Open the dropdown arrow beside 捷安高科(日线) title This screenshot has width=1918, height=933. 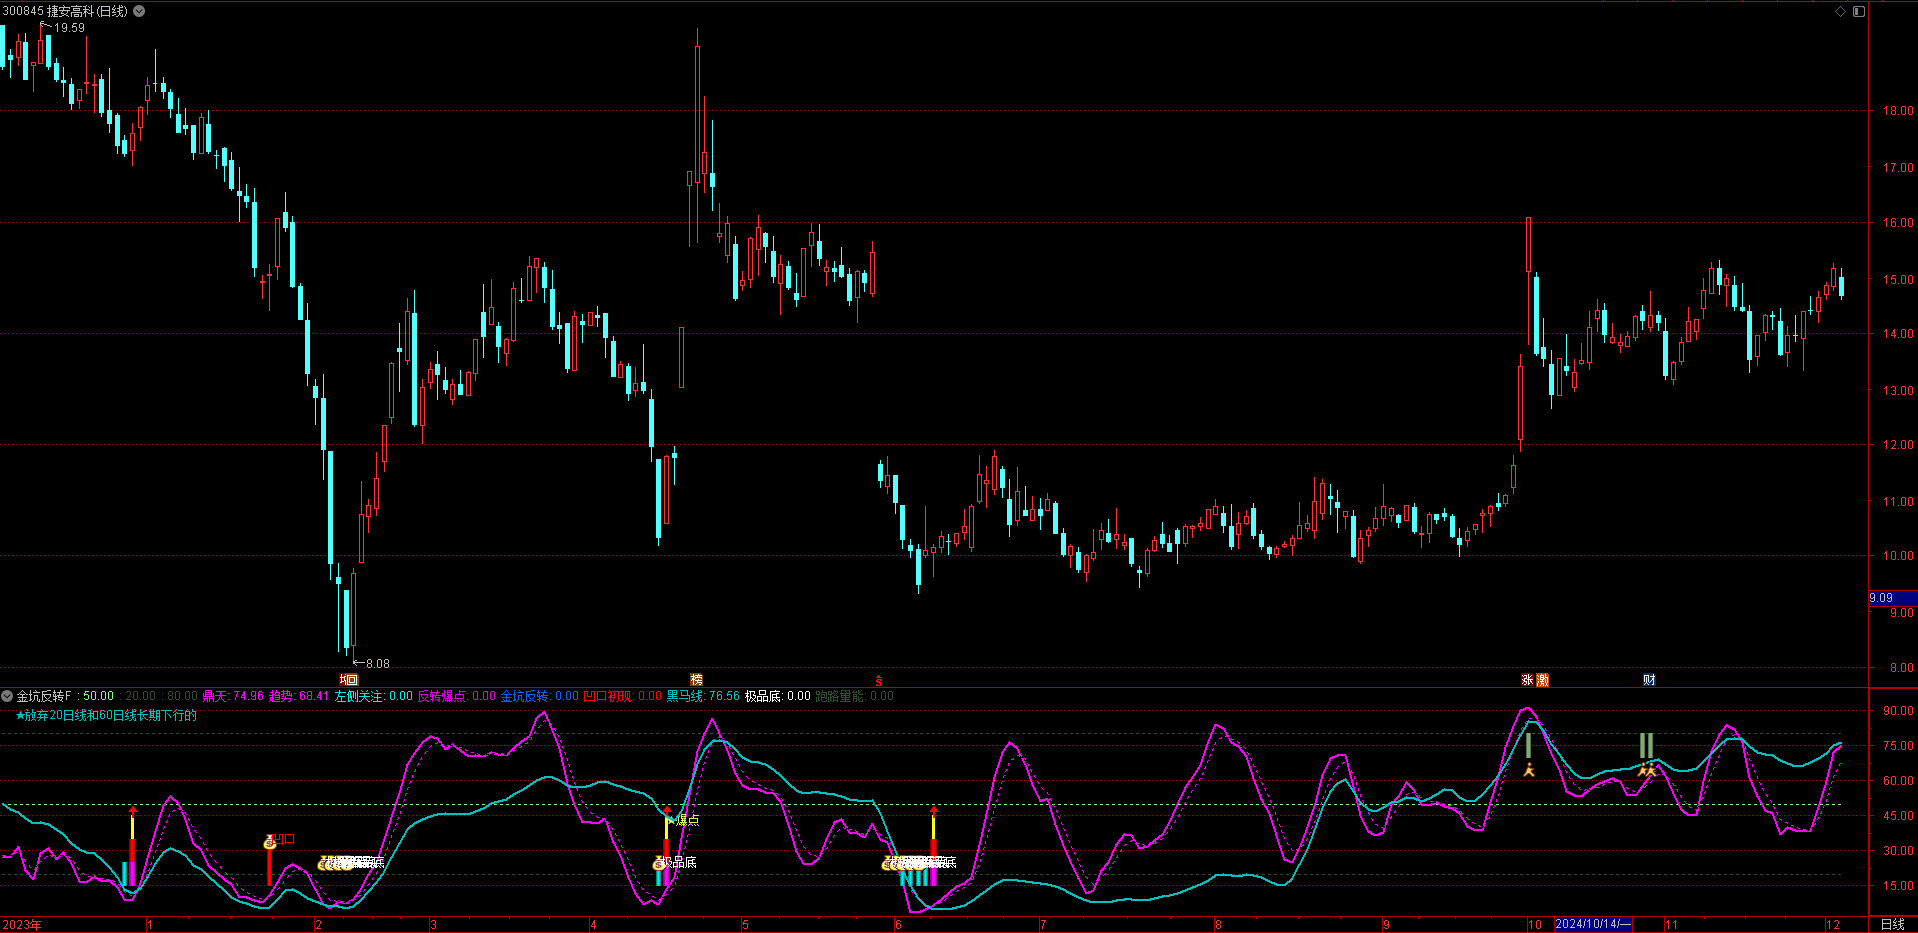coord(139,11)
